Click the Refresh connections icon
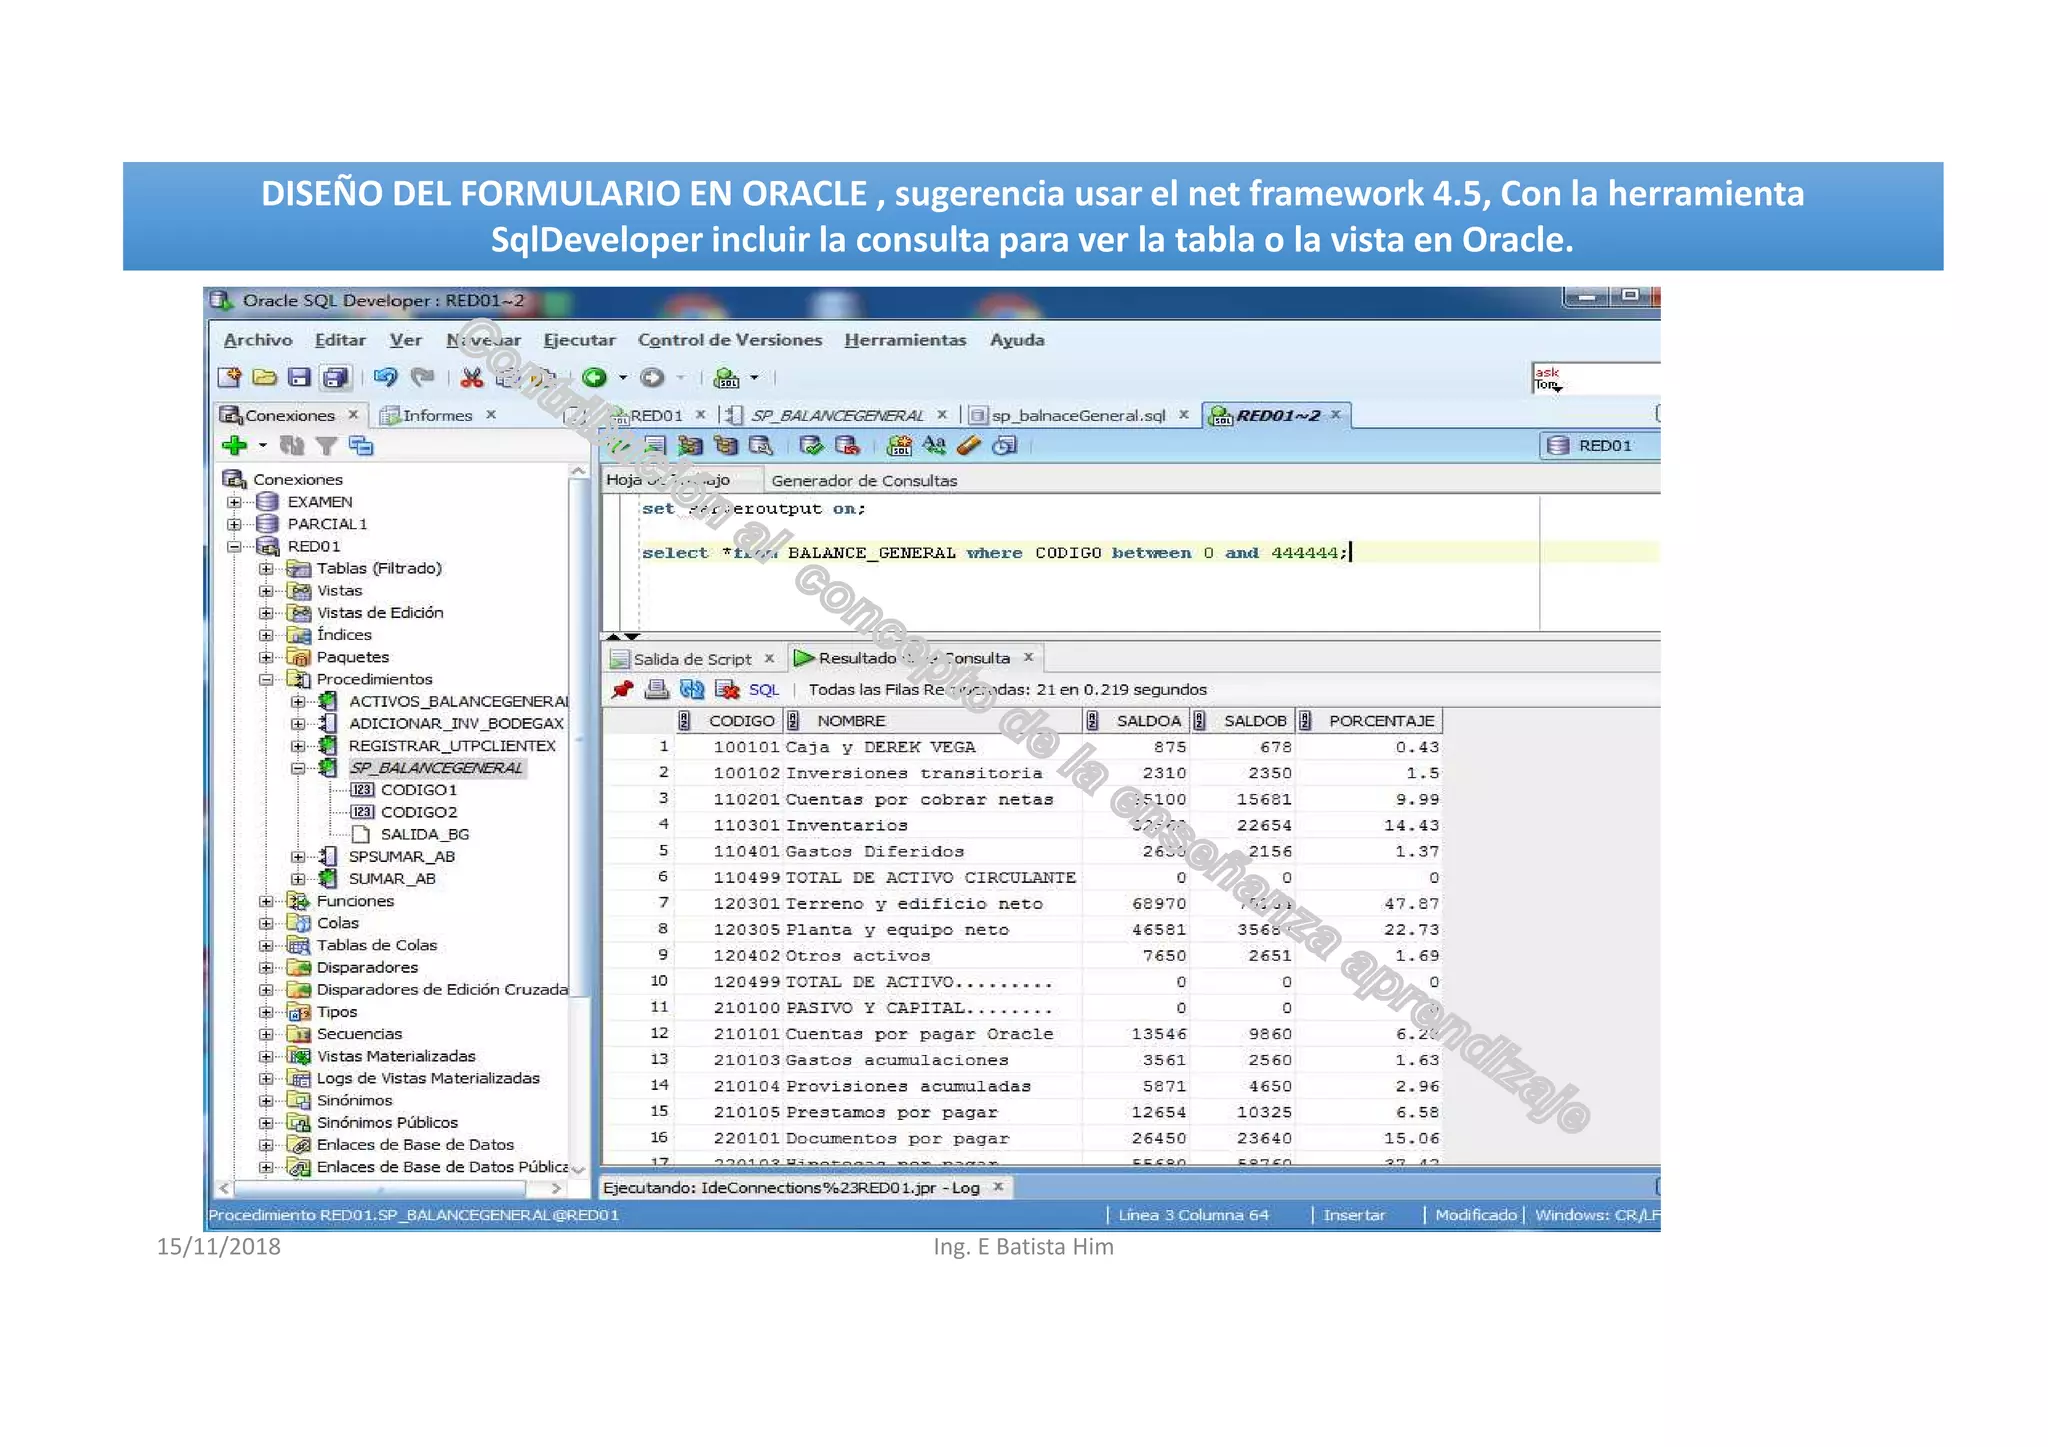The width and height of the screenshot is (2048, 1447). point(292,446)
